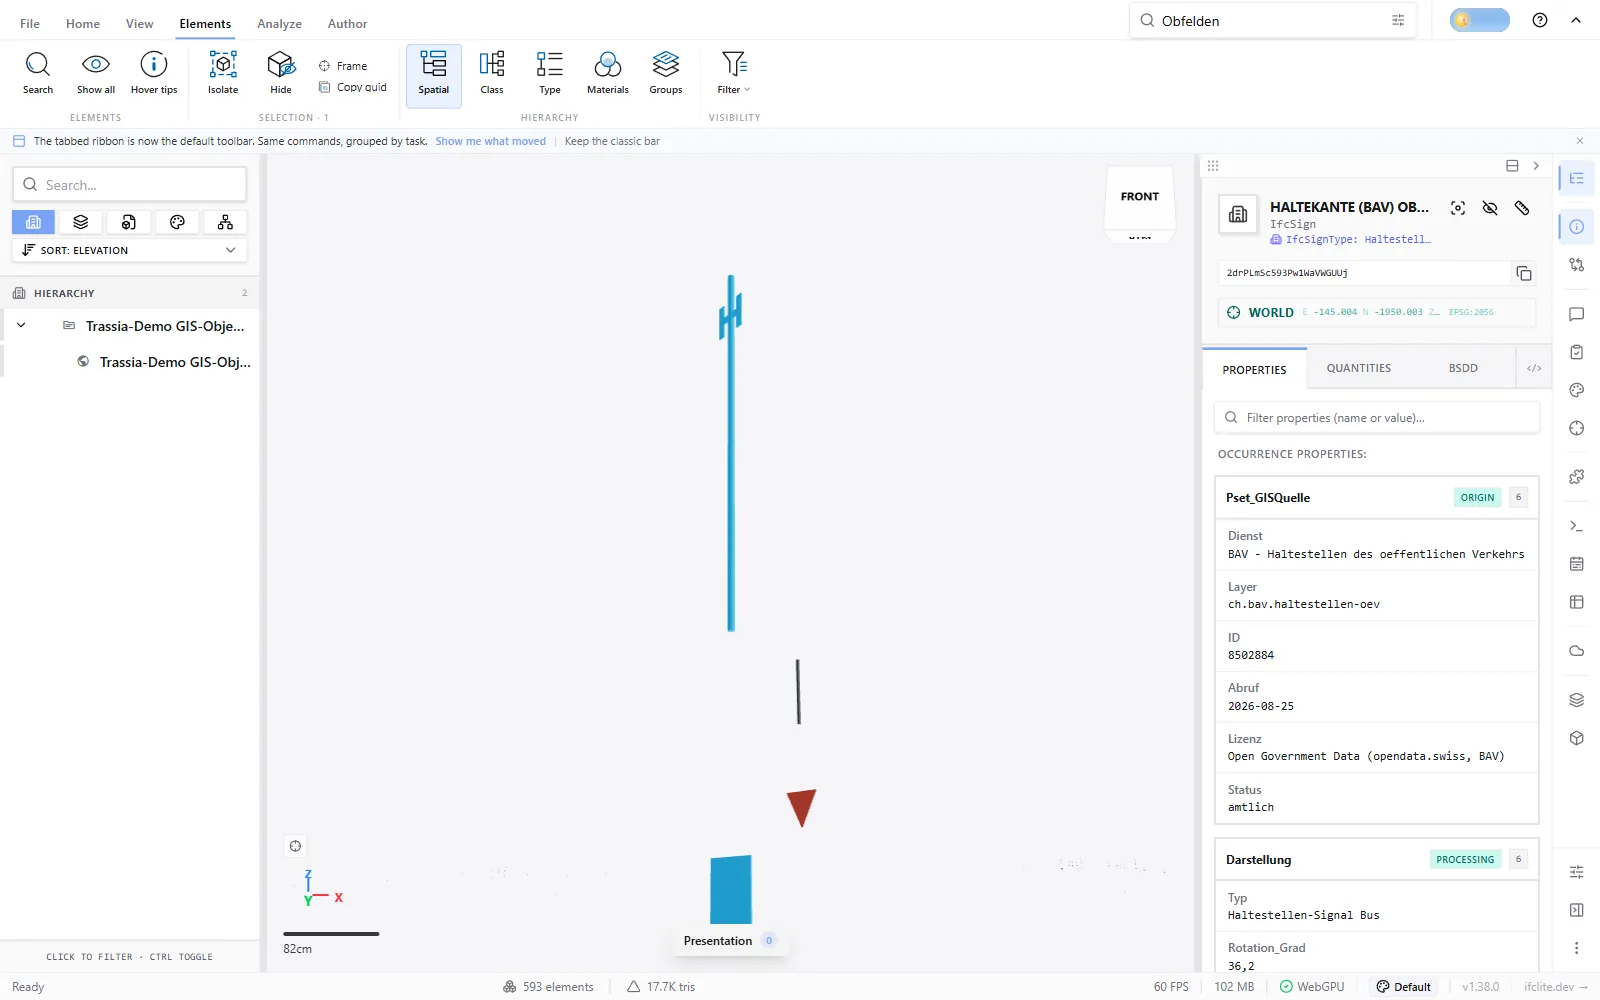Screen dimensions: 1600x1000
Task: Toggle Spatial hierarchy mode
Action: (434, 74)
